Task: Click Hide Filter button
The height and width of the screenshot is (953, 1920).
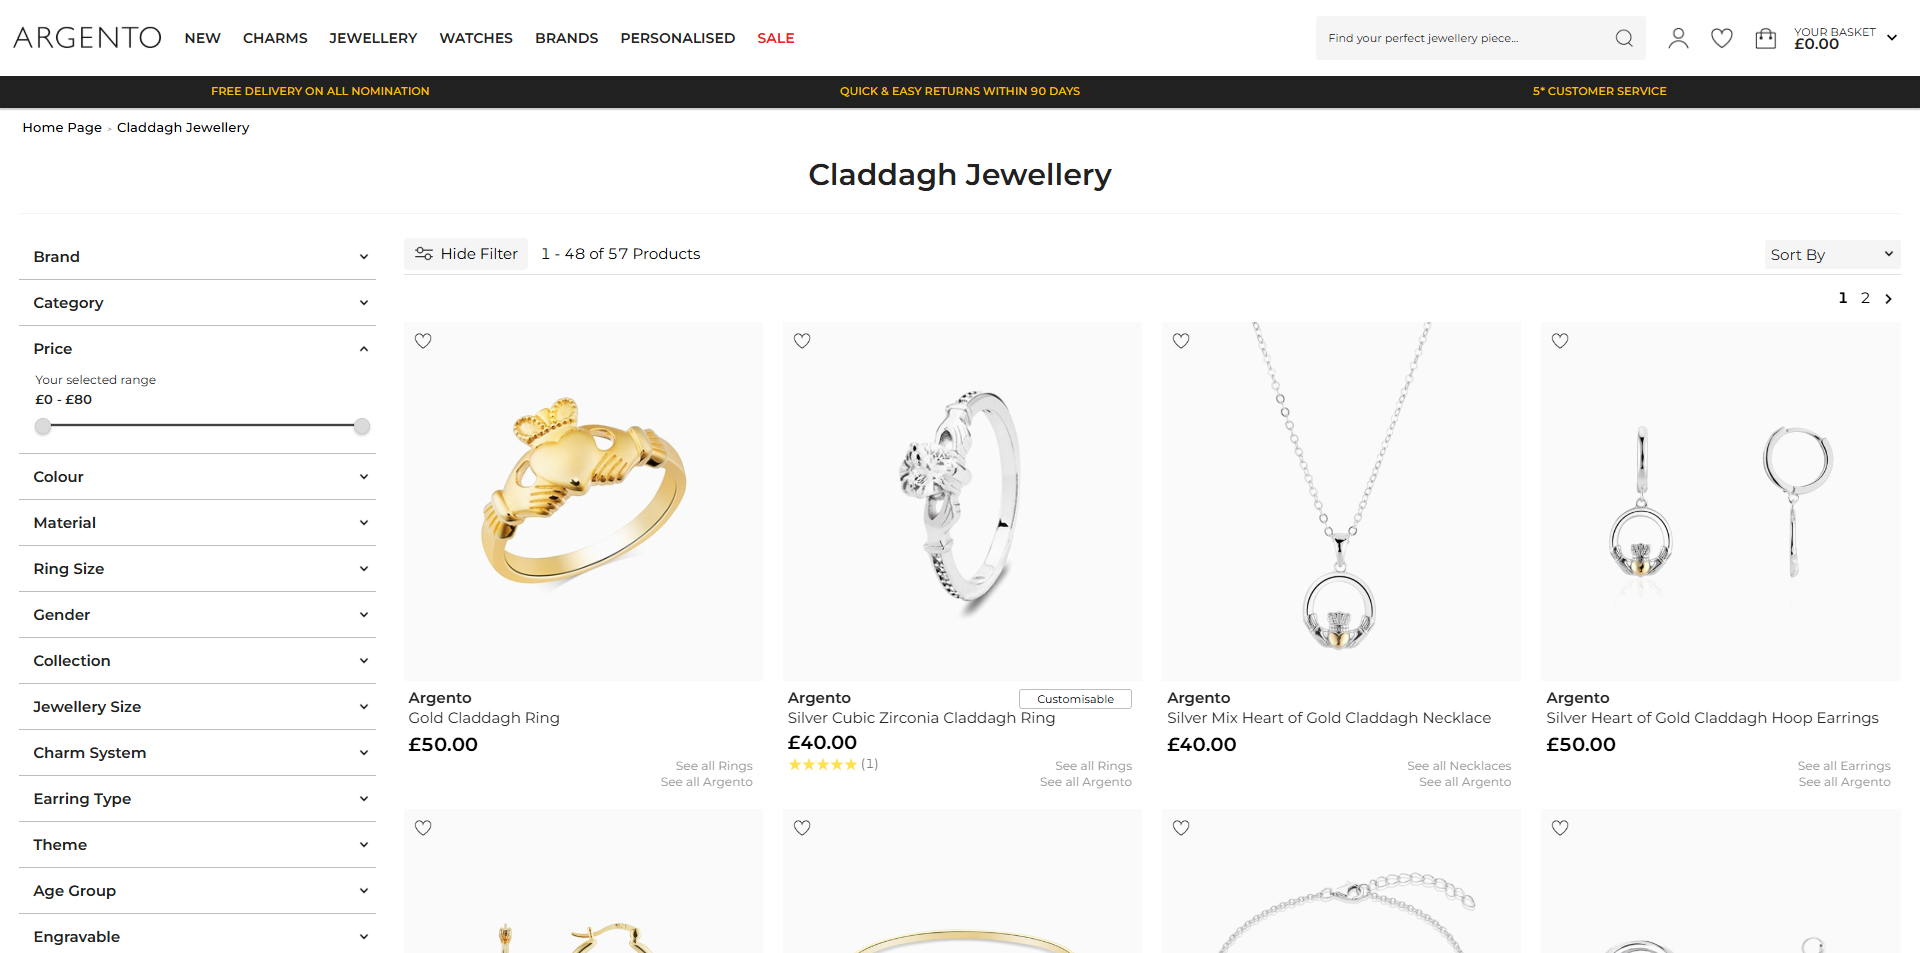Action: [x=466, y=254]
